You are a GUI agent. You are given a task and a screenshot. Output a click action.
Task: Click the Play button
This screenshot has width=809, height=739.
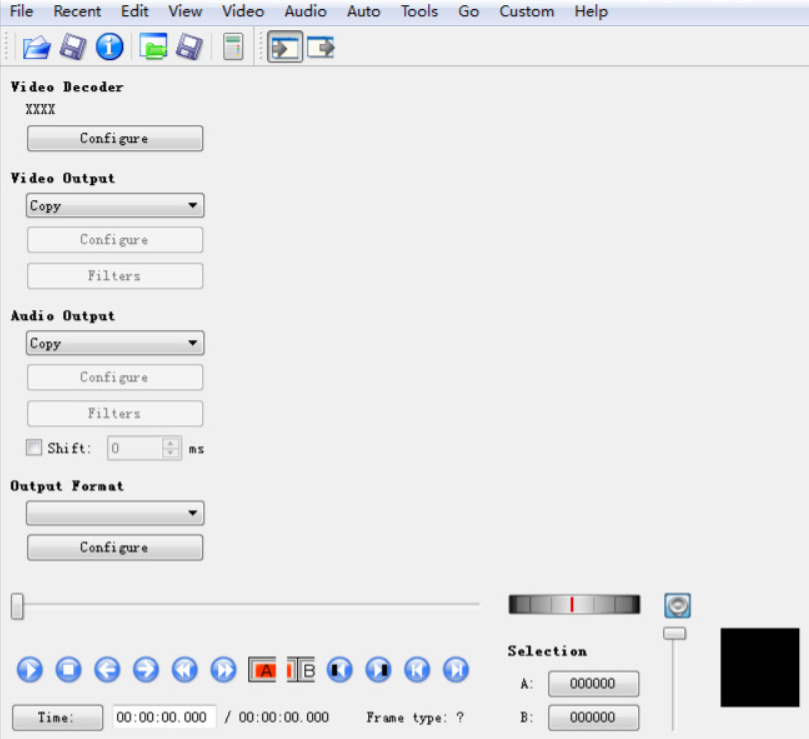[x=30, y=670]
